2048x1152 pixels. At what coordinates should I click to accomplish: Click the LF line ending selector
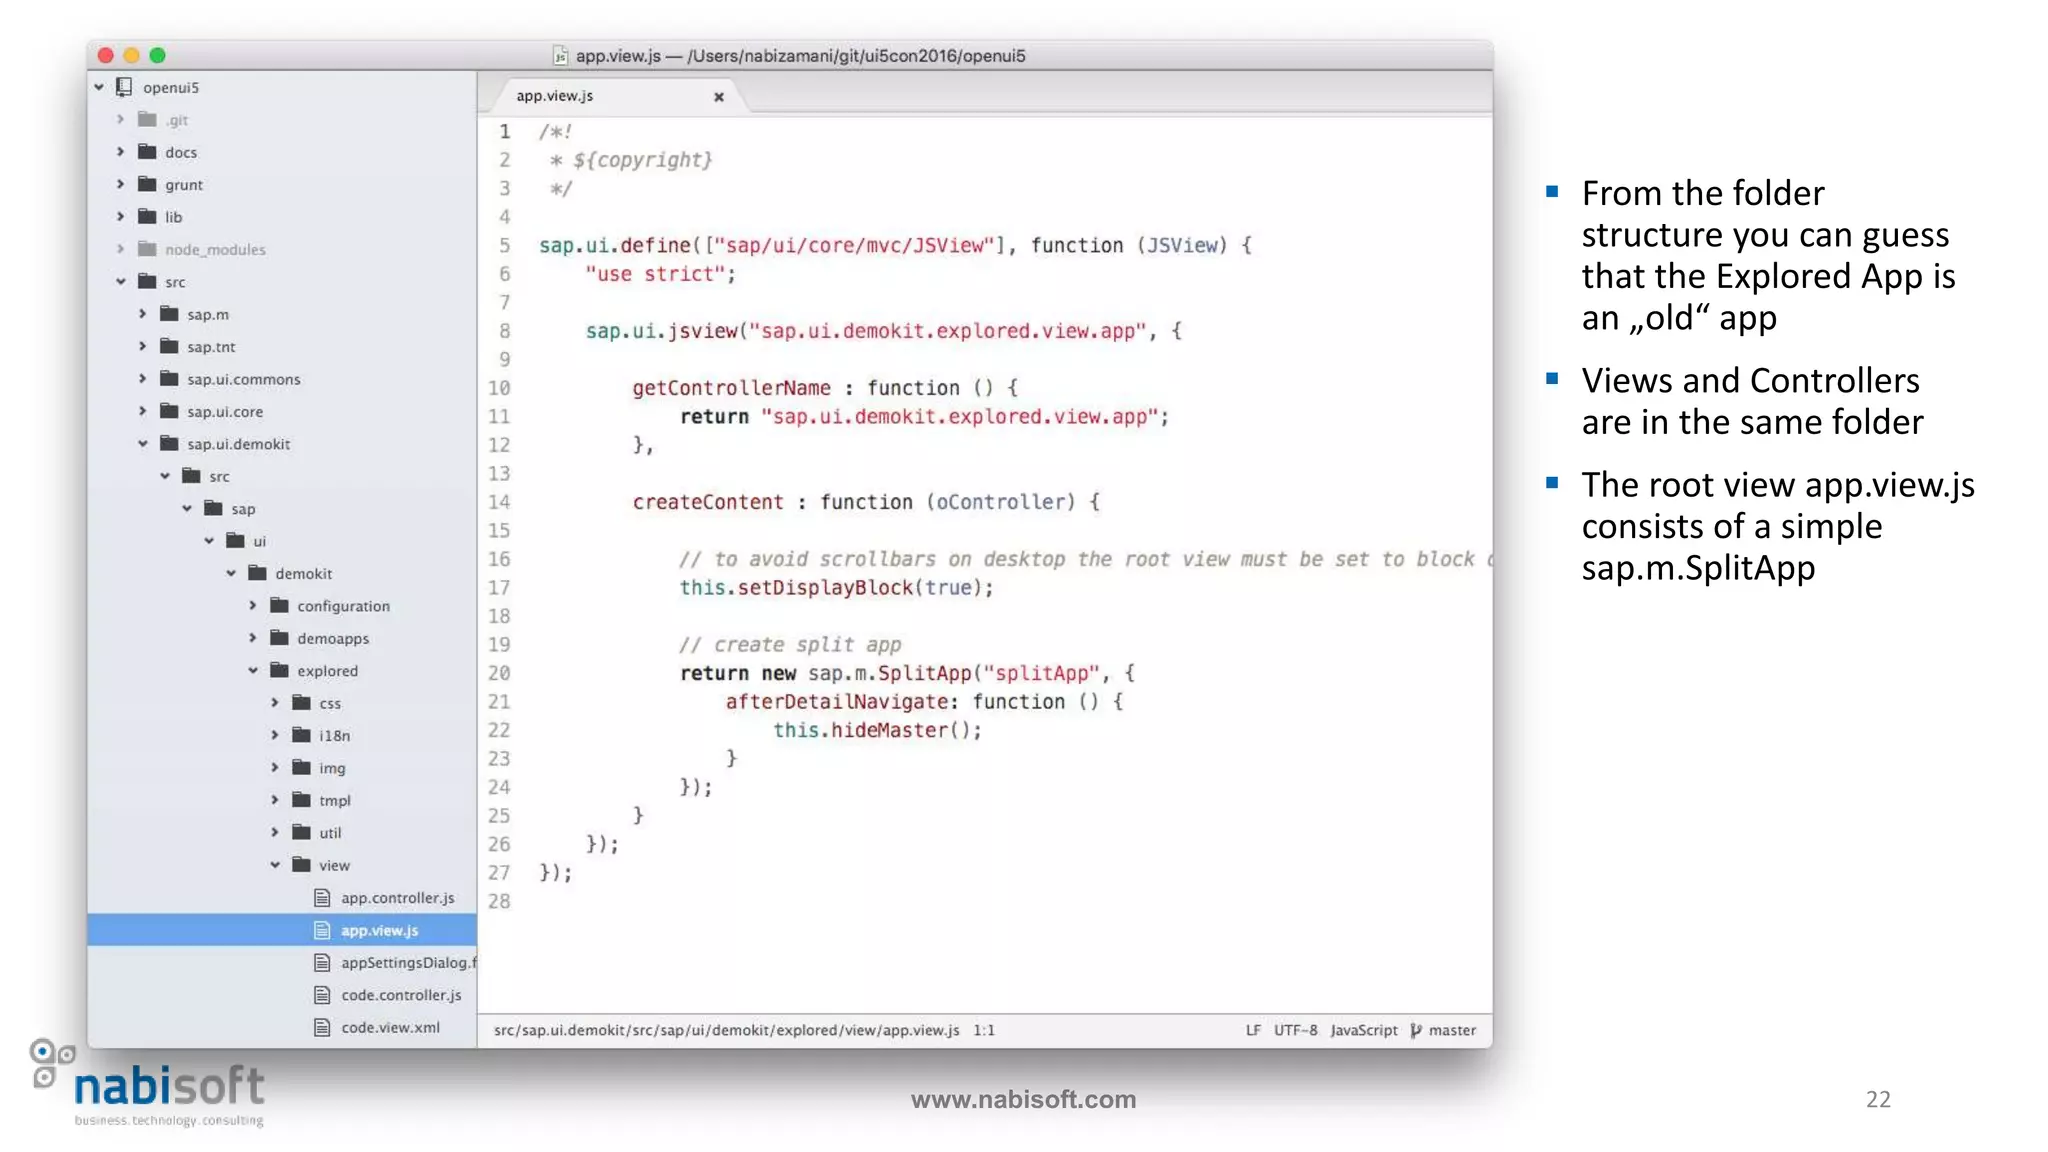tap(1252, 1030)
